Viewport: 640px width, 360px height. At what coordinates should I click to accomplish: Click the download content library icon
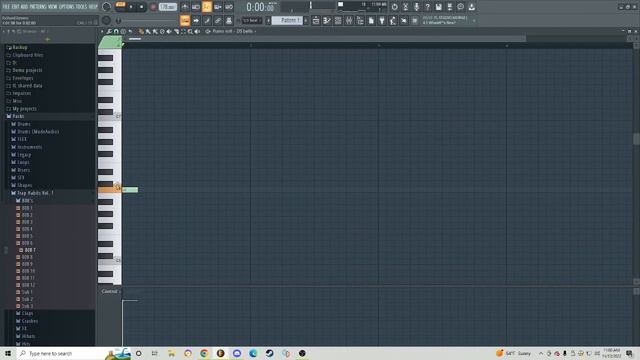tap(471, 7)
